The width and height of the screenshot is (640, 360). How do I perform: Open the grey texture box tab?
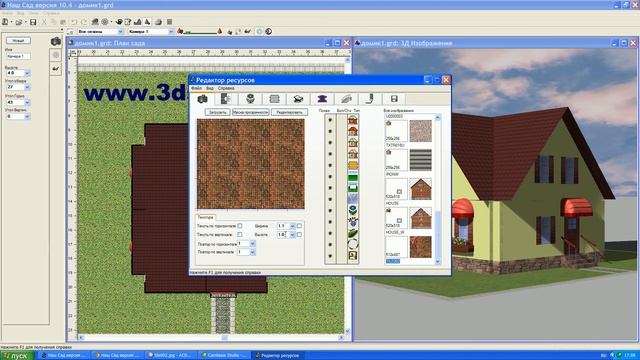coord(274,99)
